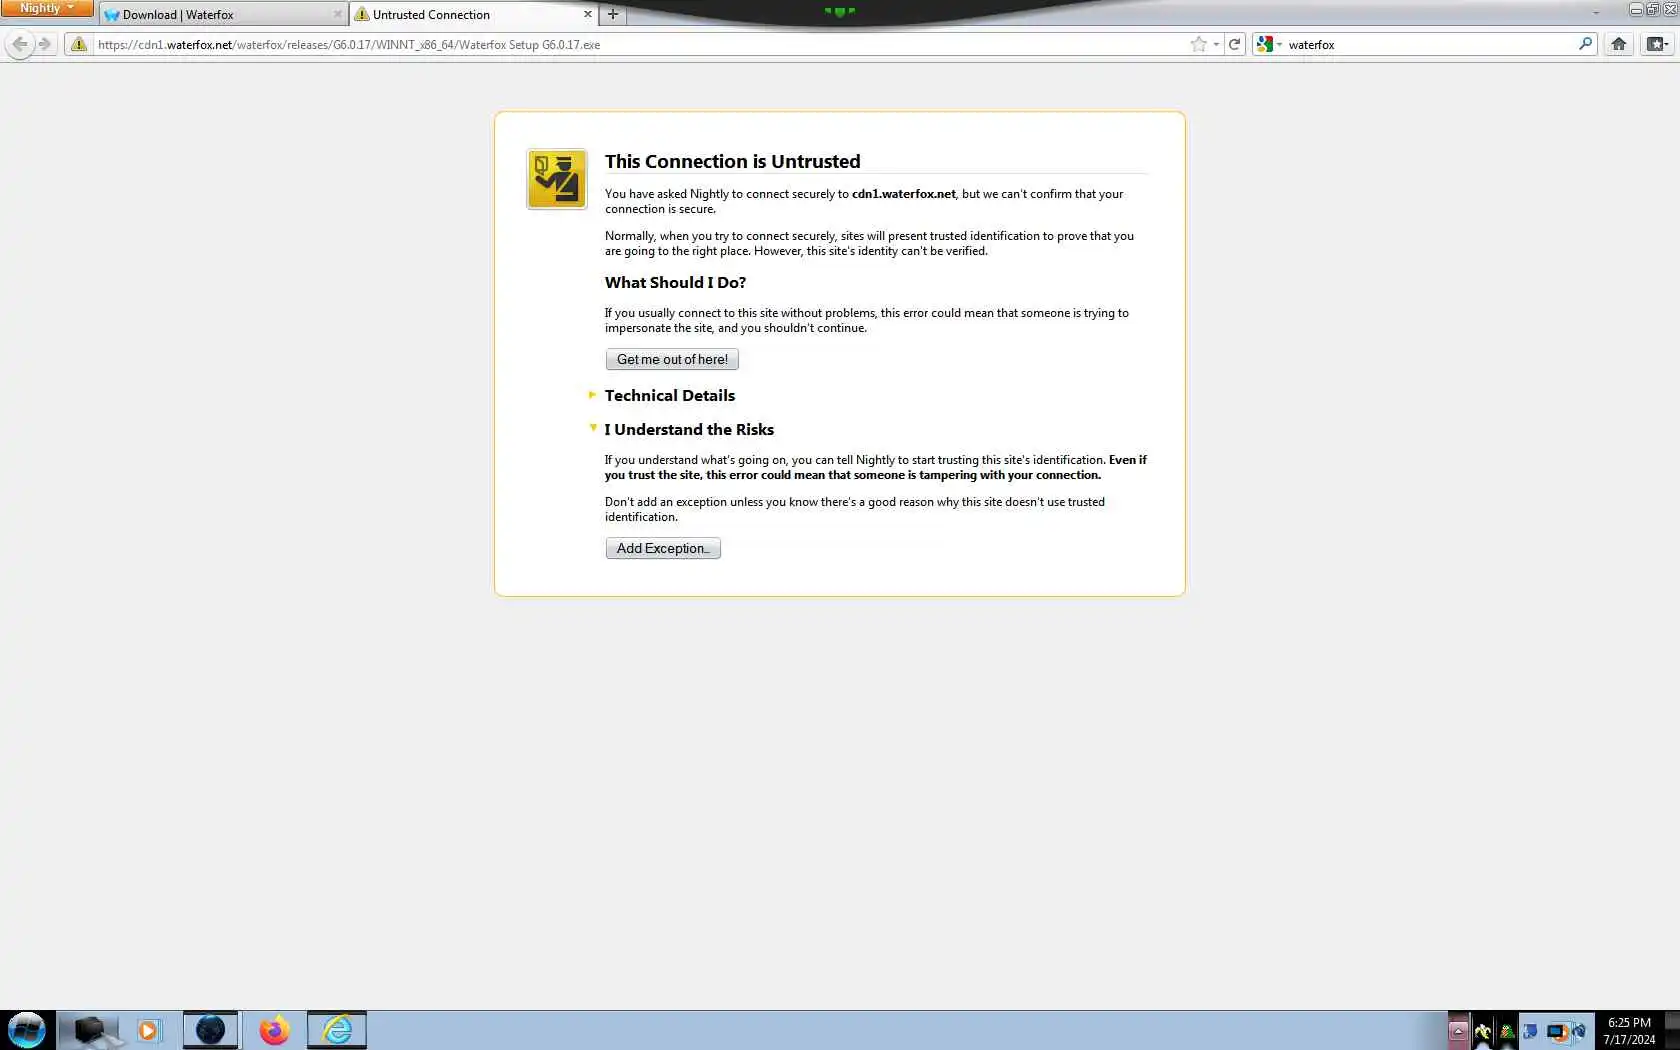1680x1050 pixels.
Task: Click the yellow-white tray icon
Action: (1483, 1031)
